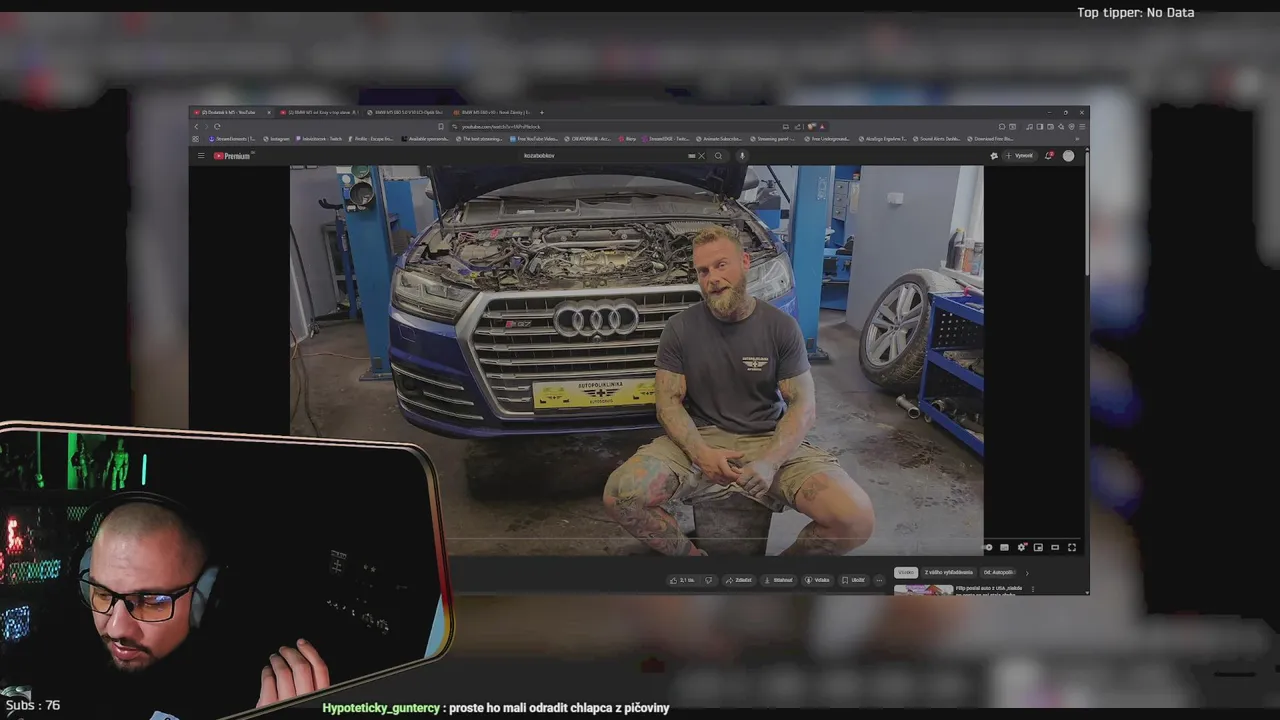Screen dimensions: 1280x720
Task: Open StreamElements bookmark
Action: click(x=232, y=139)
